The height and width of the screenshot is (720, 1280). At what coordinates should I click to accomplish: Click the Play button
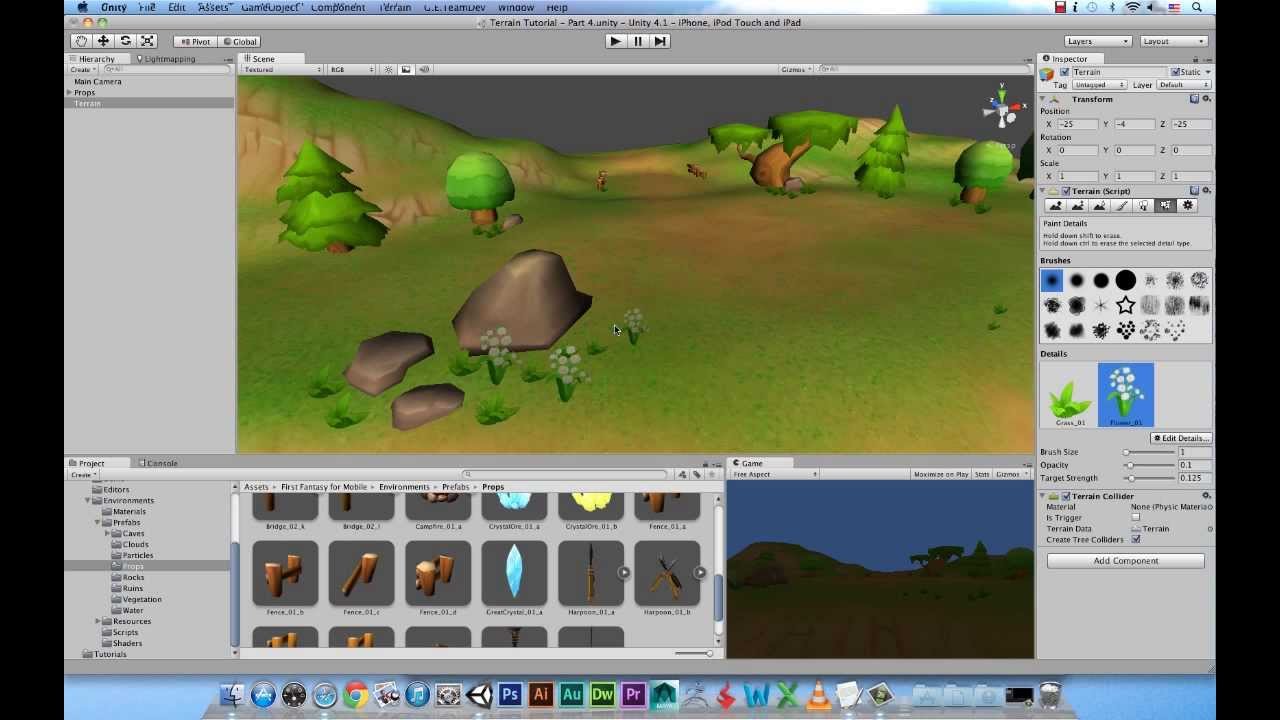(615, 41)
